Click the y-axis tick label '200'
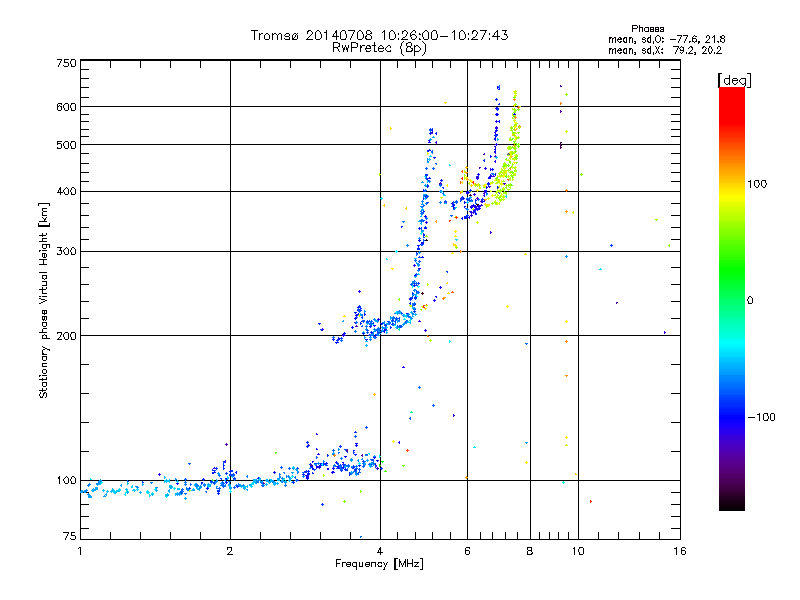This screenshot has height=600, width=800. (x=66, y=336)
